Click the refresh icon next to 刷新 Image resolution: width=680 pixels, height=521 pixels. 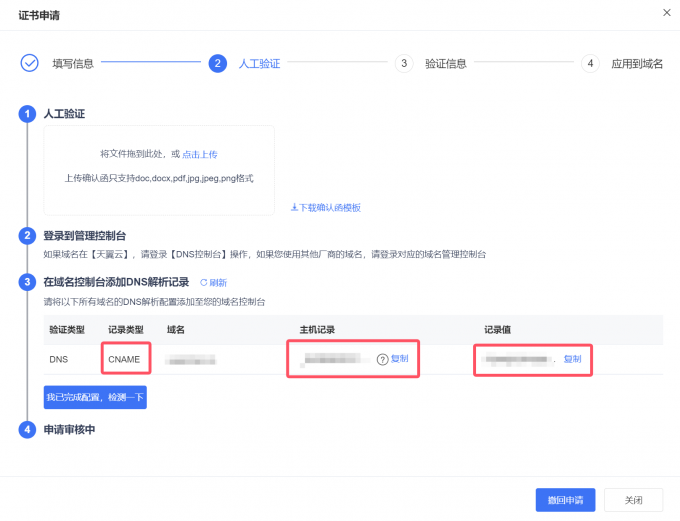(203, 283)
